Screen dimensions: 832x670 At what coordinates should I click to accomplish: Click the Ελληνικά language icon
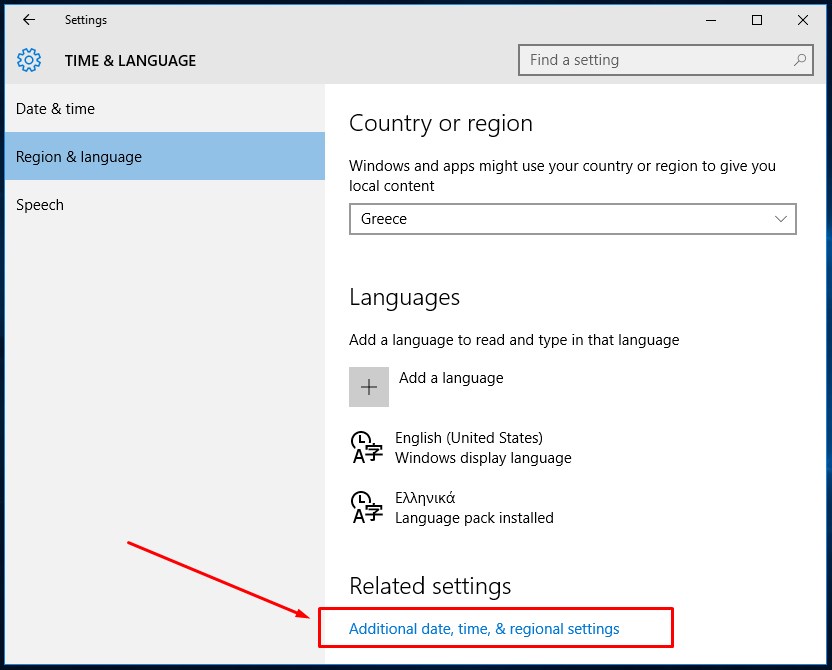(366, 507)
